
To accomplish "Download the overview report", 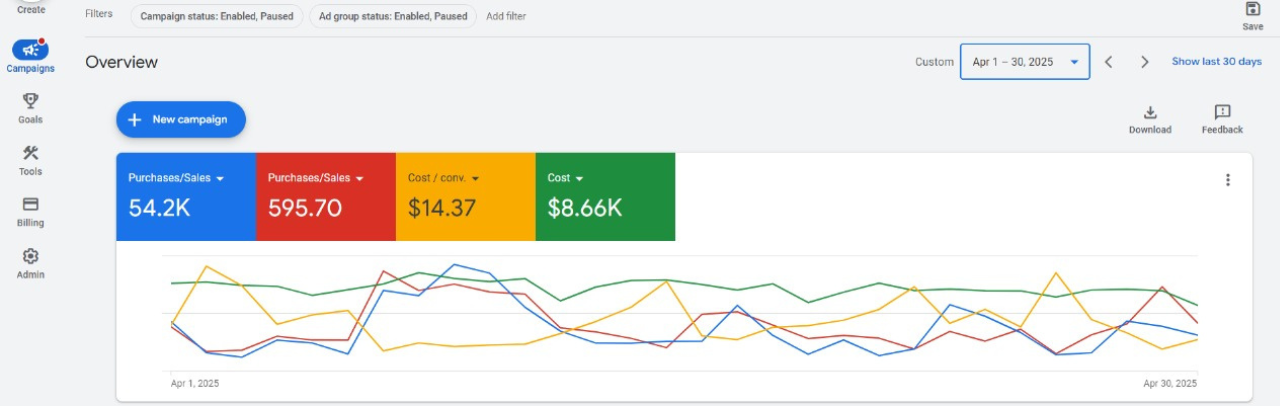I will [1150, 113].
